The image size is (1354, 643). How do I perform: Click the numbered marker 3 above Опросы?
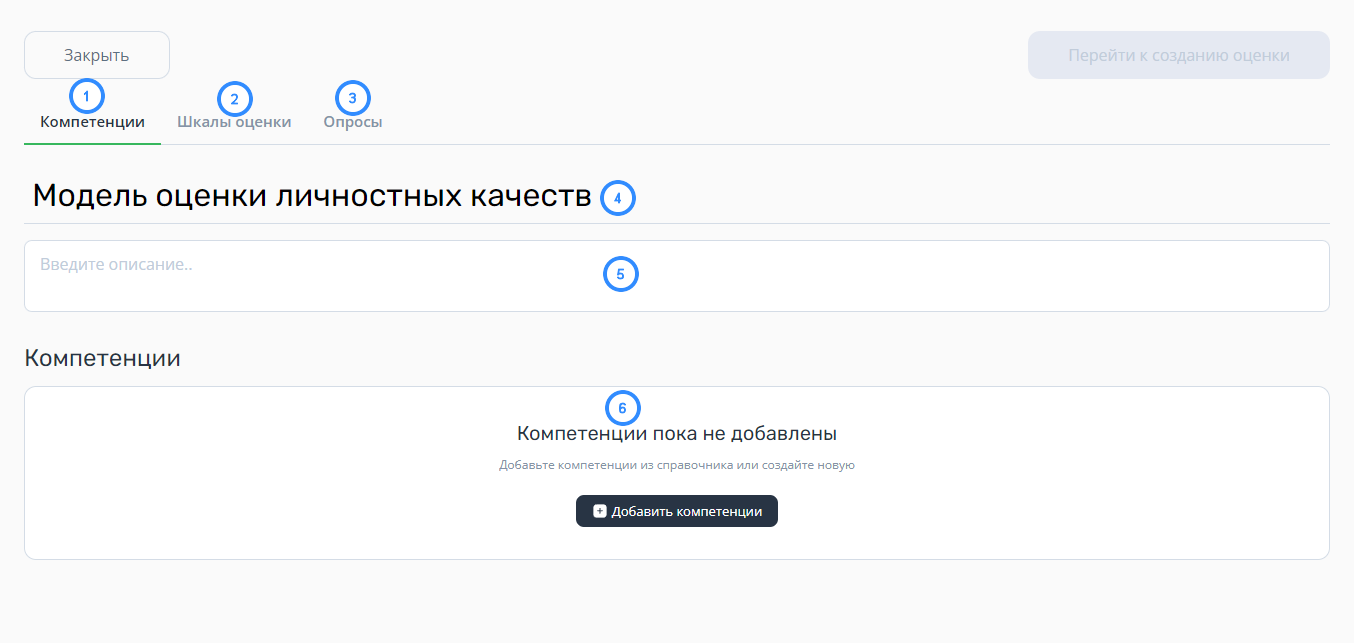(x=353, y=98)
